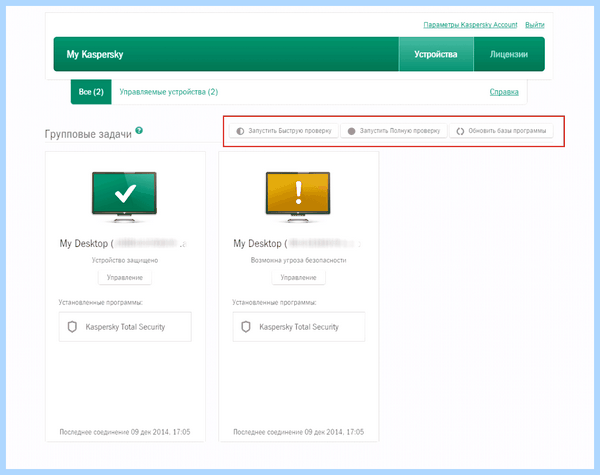
Task: Click Управление on the security threat device
Action: coord(298,277)
